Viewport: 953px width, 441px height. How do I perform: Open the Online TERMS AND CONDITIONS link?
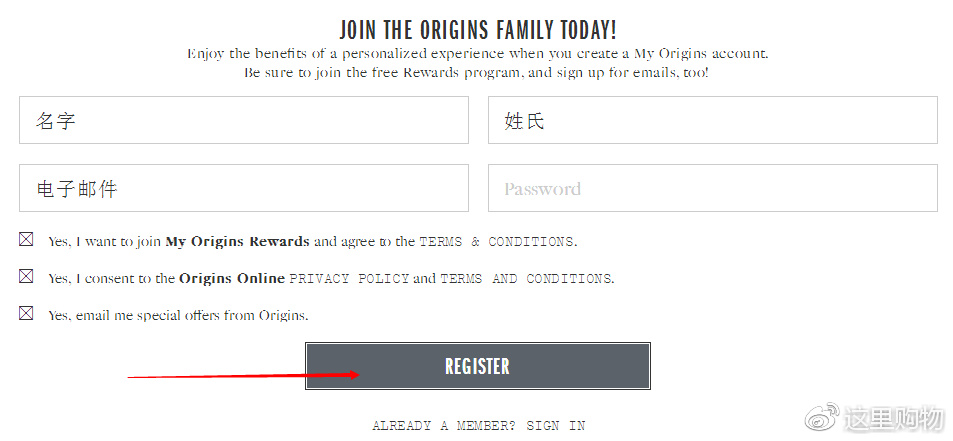pos(526,278)
